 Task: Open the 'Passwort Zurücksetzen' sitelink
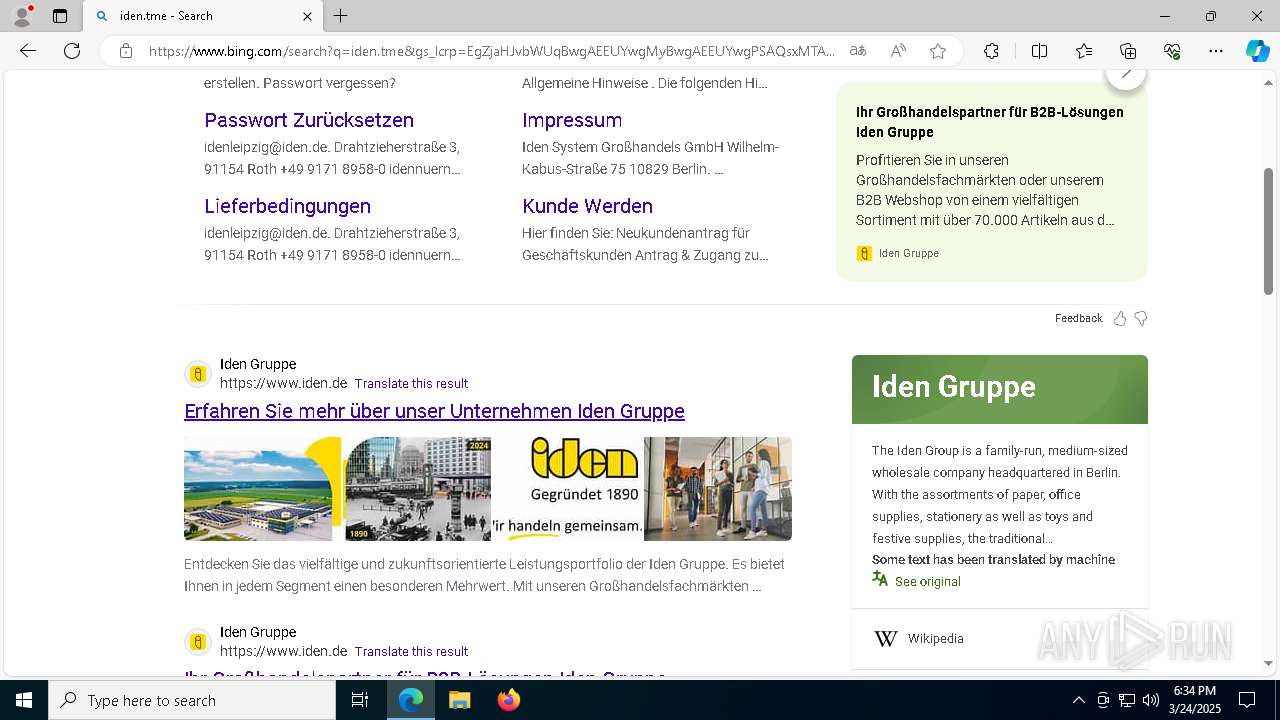pos(309,120)
